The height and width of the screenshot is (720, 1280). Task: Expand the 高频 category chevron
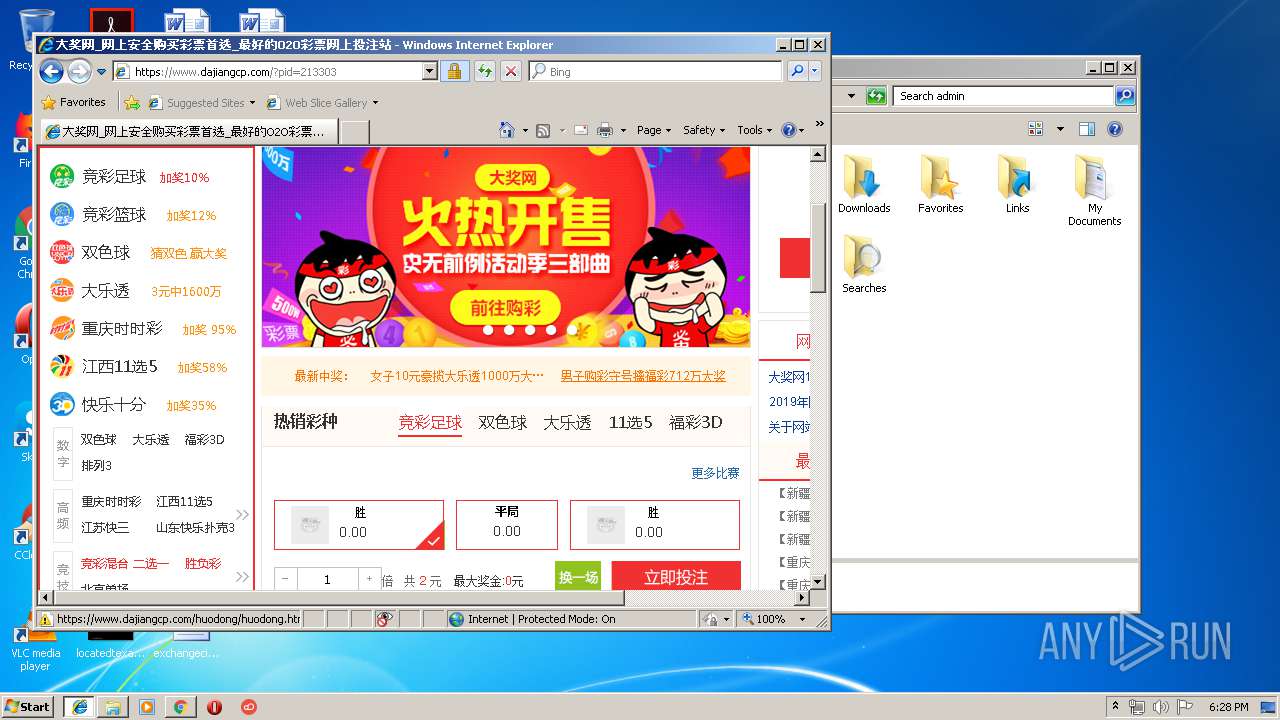242,515
